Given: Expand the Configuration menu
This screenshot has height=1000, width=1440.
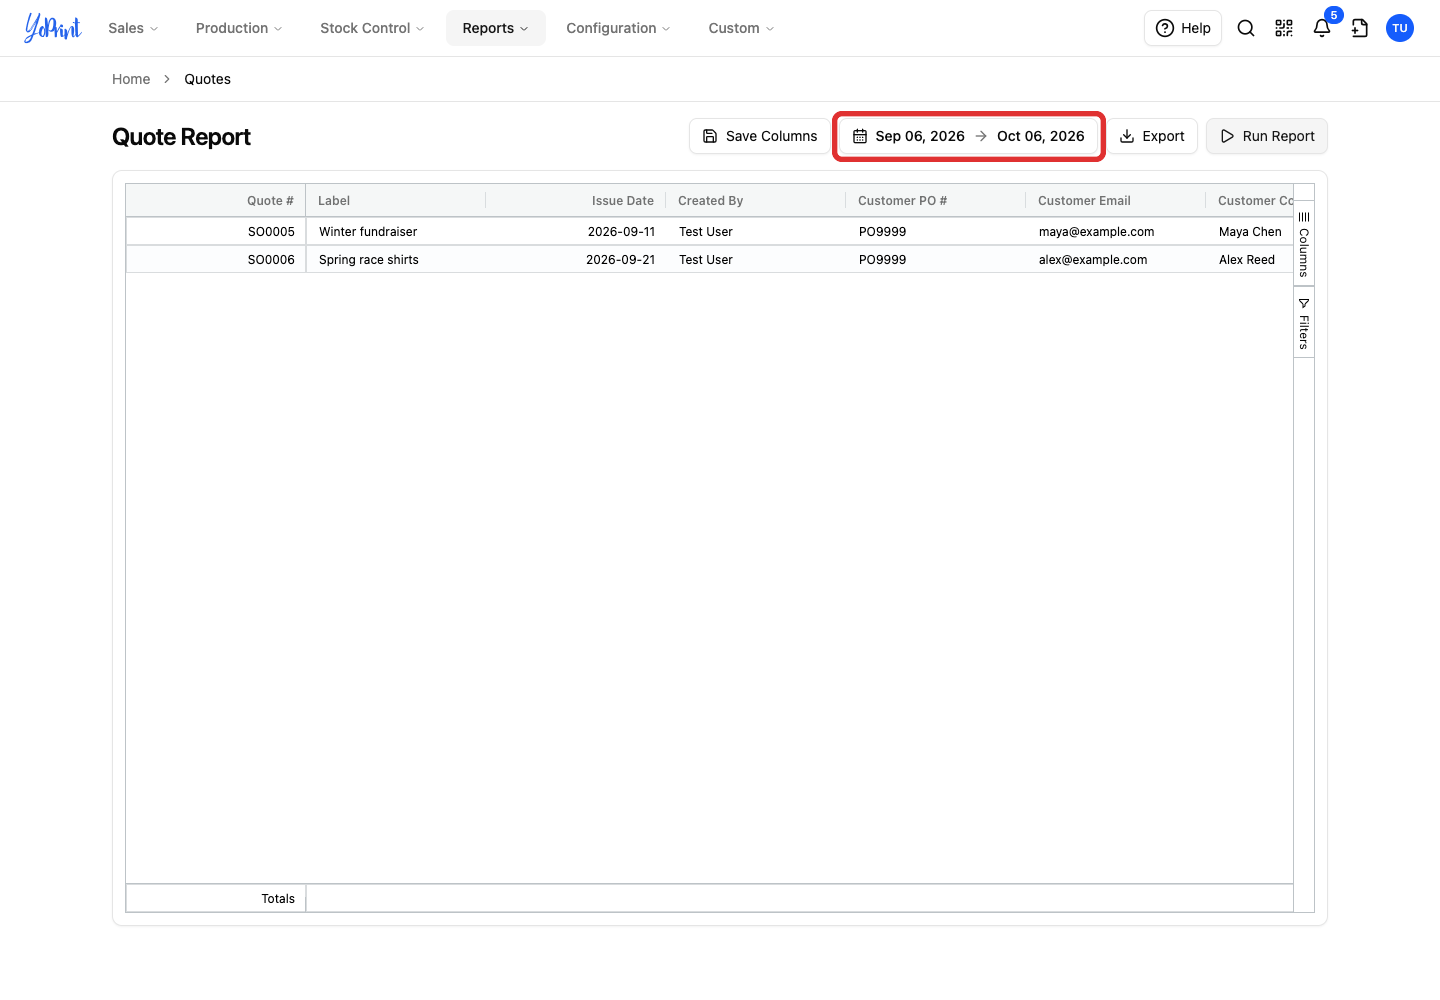Looking at the screenshot, I should (x=618, y=28).
